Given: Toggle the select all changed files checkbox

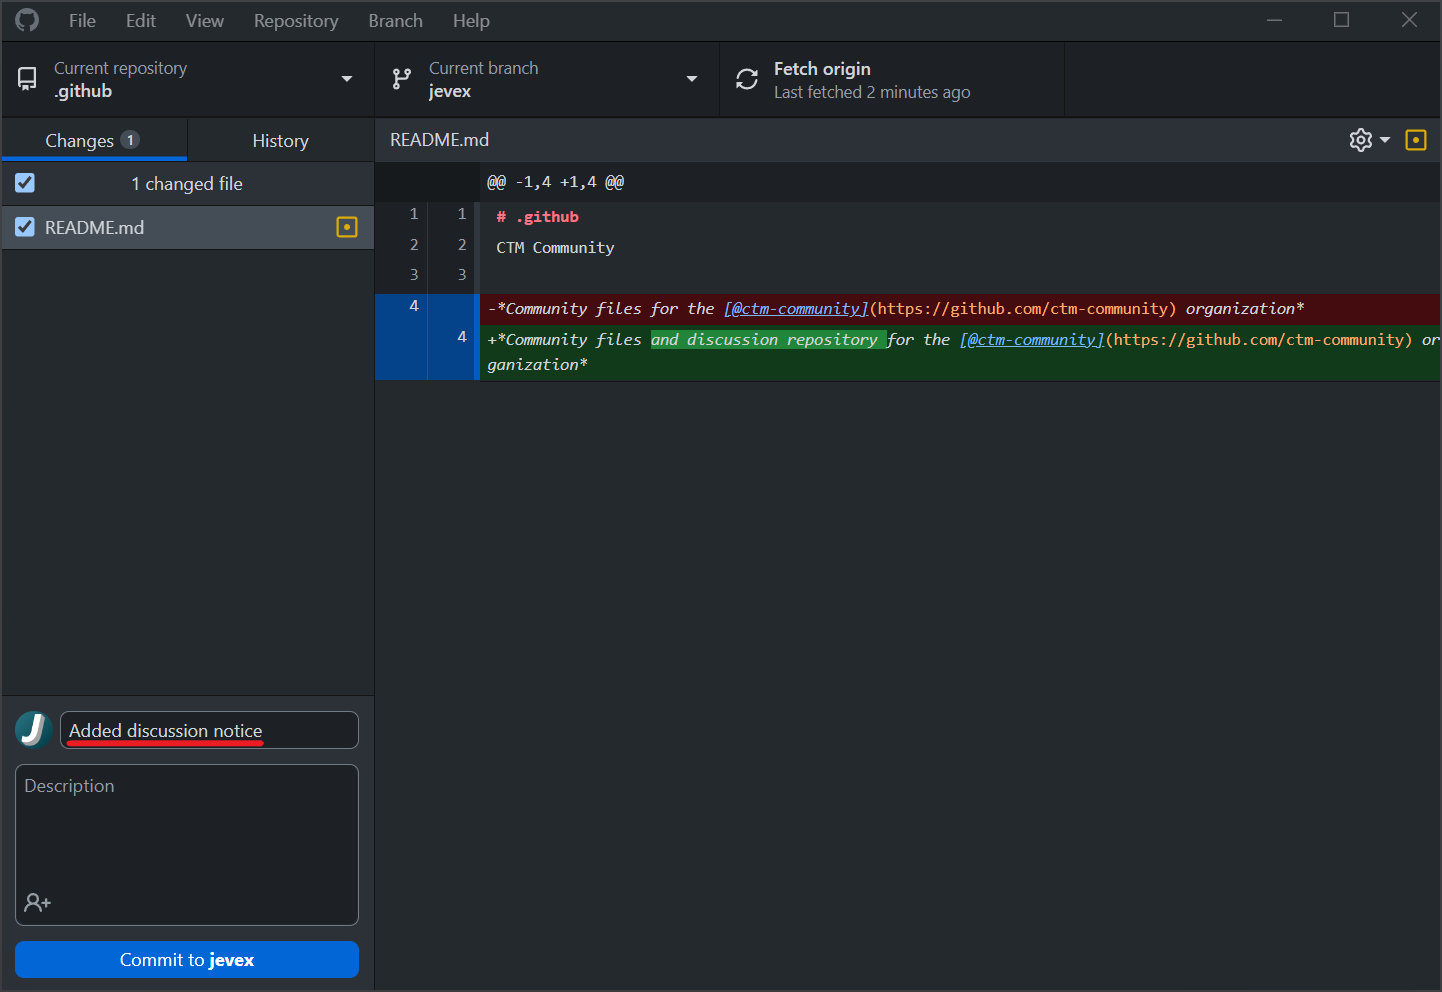Looking at the screenshot, I should pos(25,183).
